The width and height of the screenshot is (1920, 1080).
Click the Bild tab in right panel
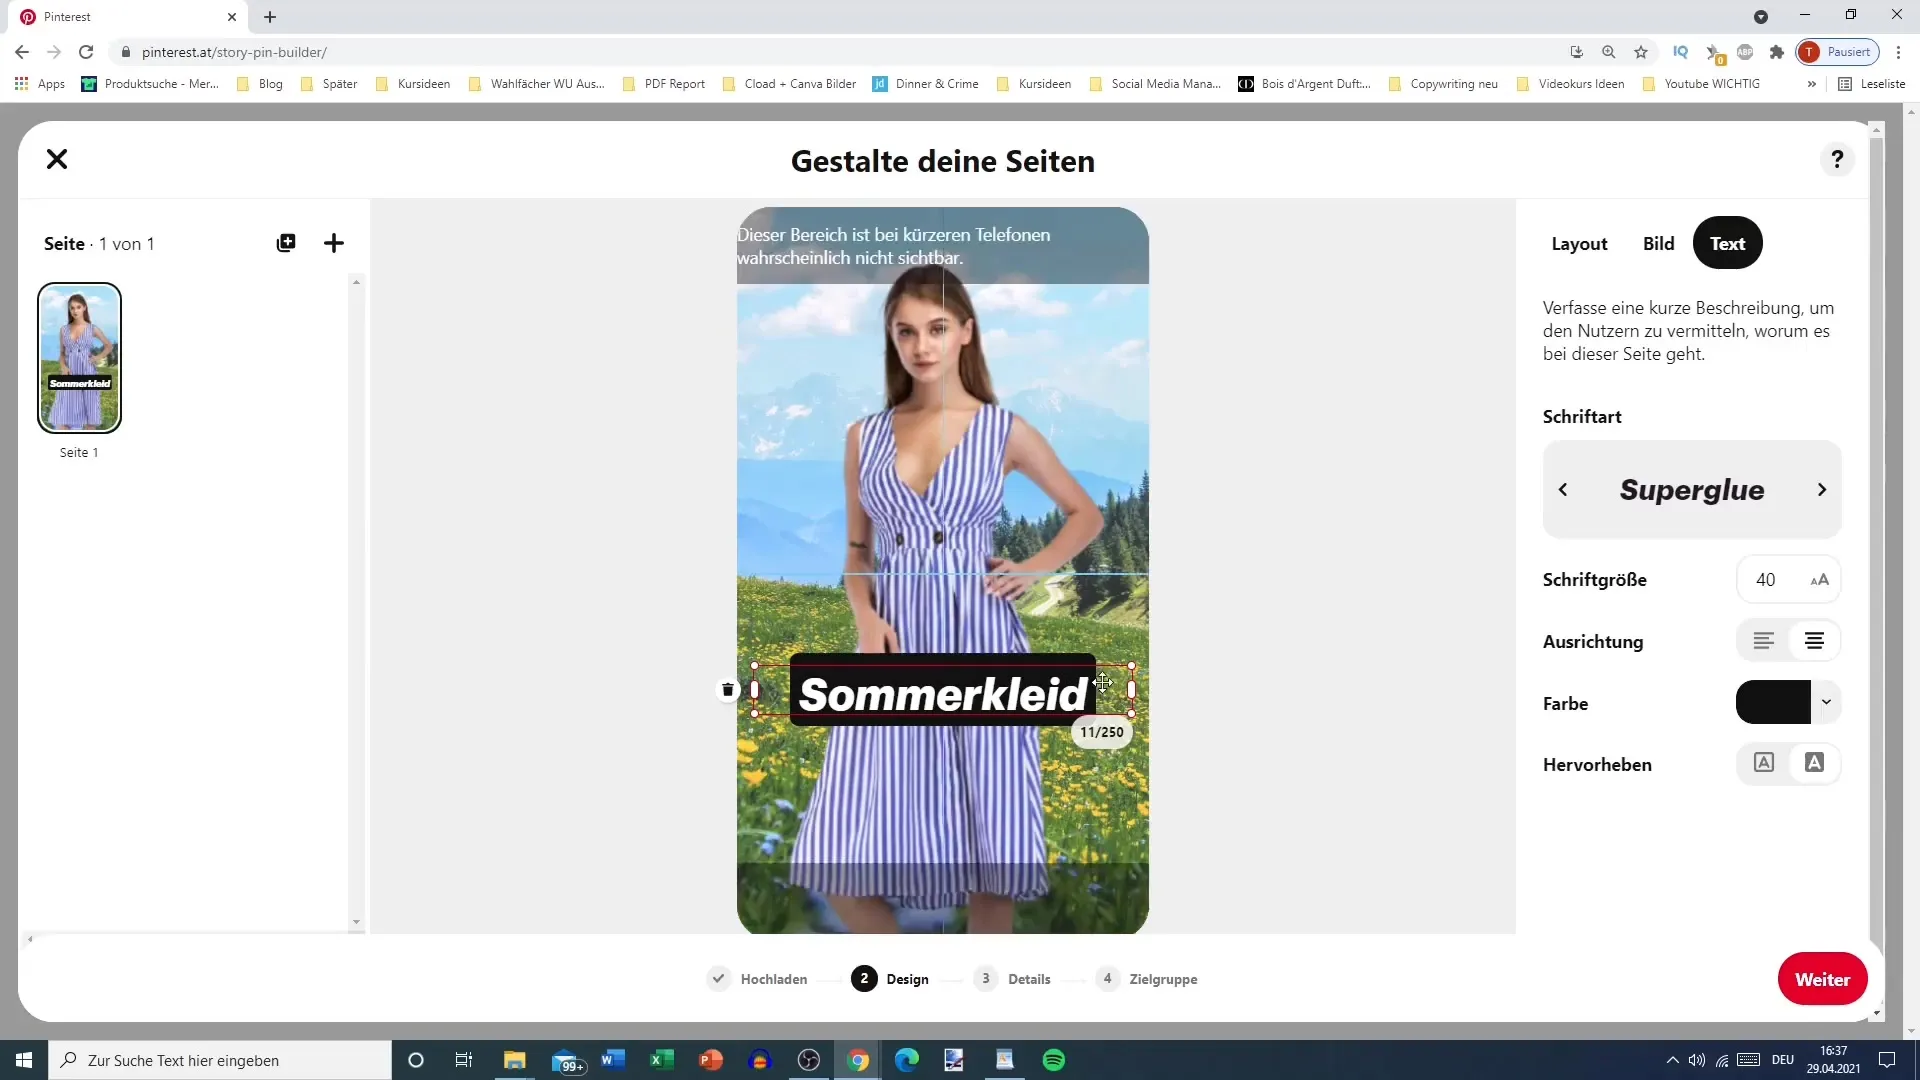coord(1659,243)
